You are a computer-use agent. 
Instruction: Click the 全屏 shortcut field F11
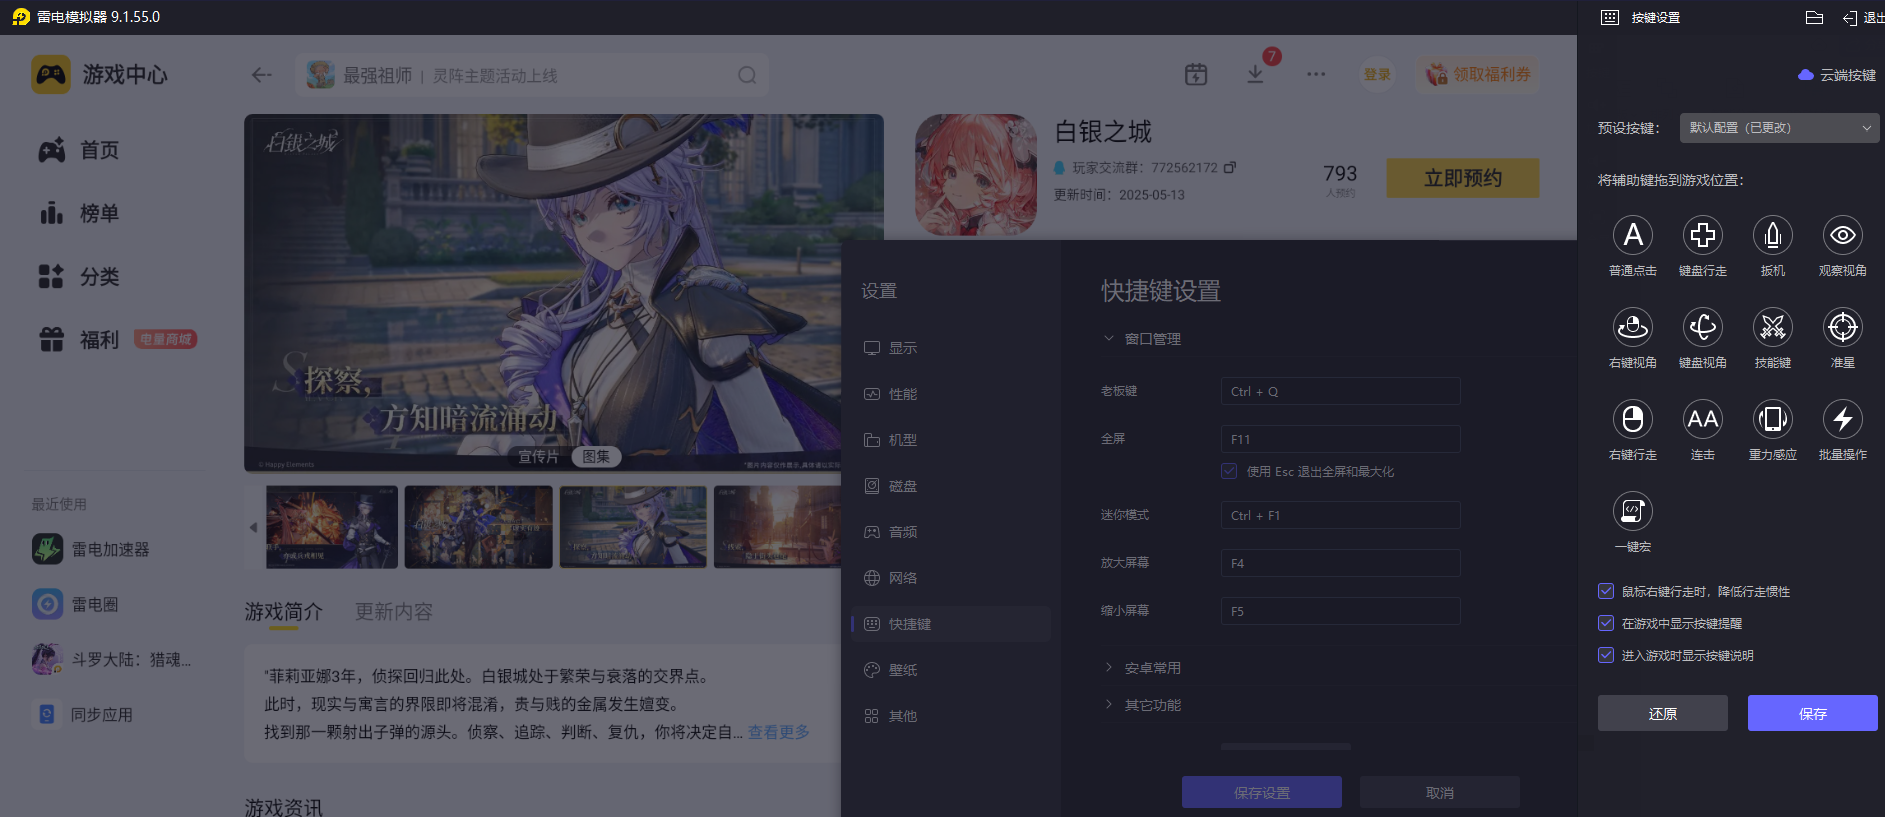[x=1341, y=439]
